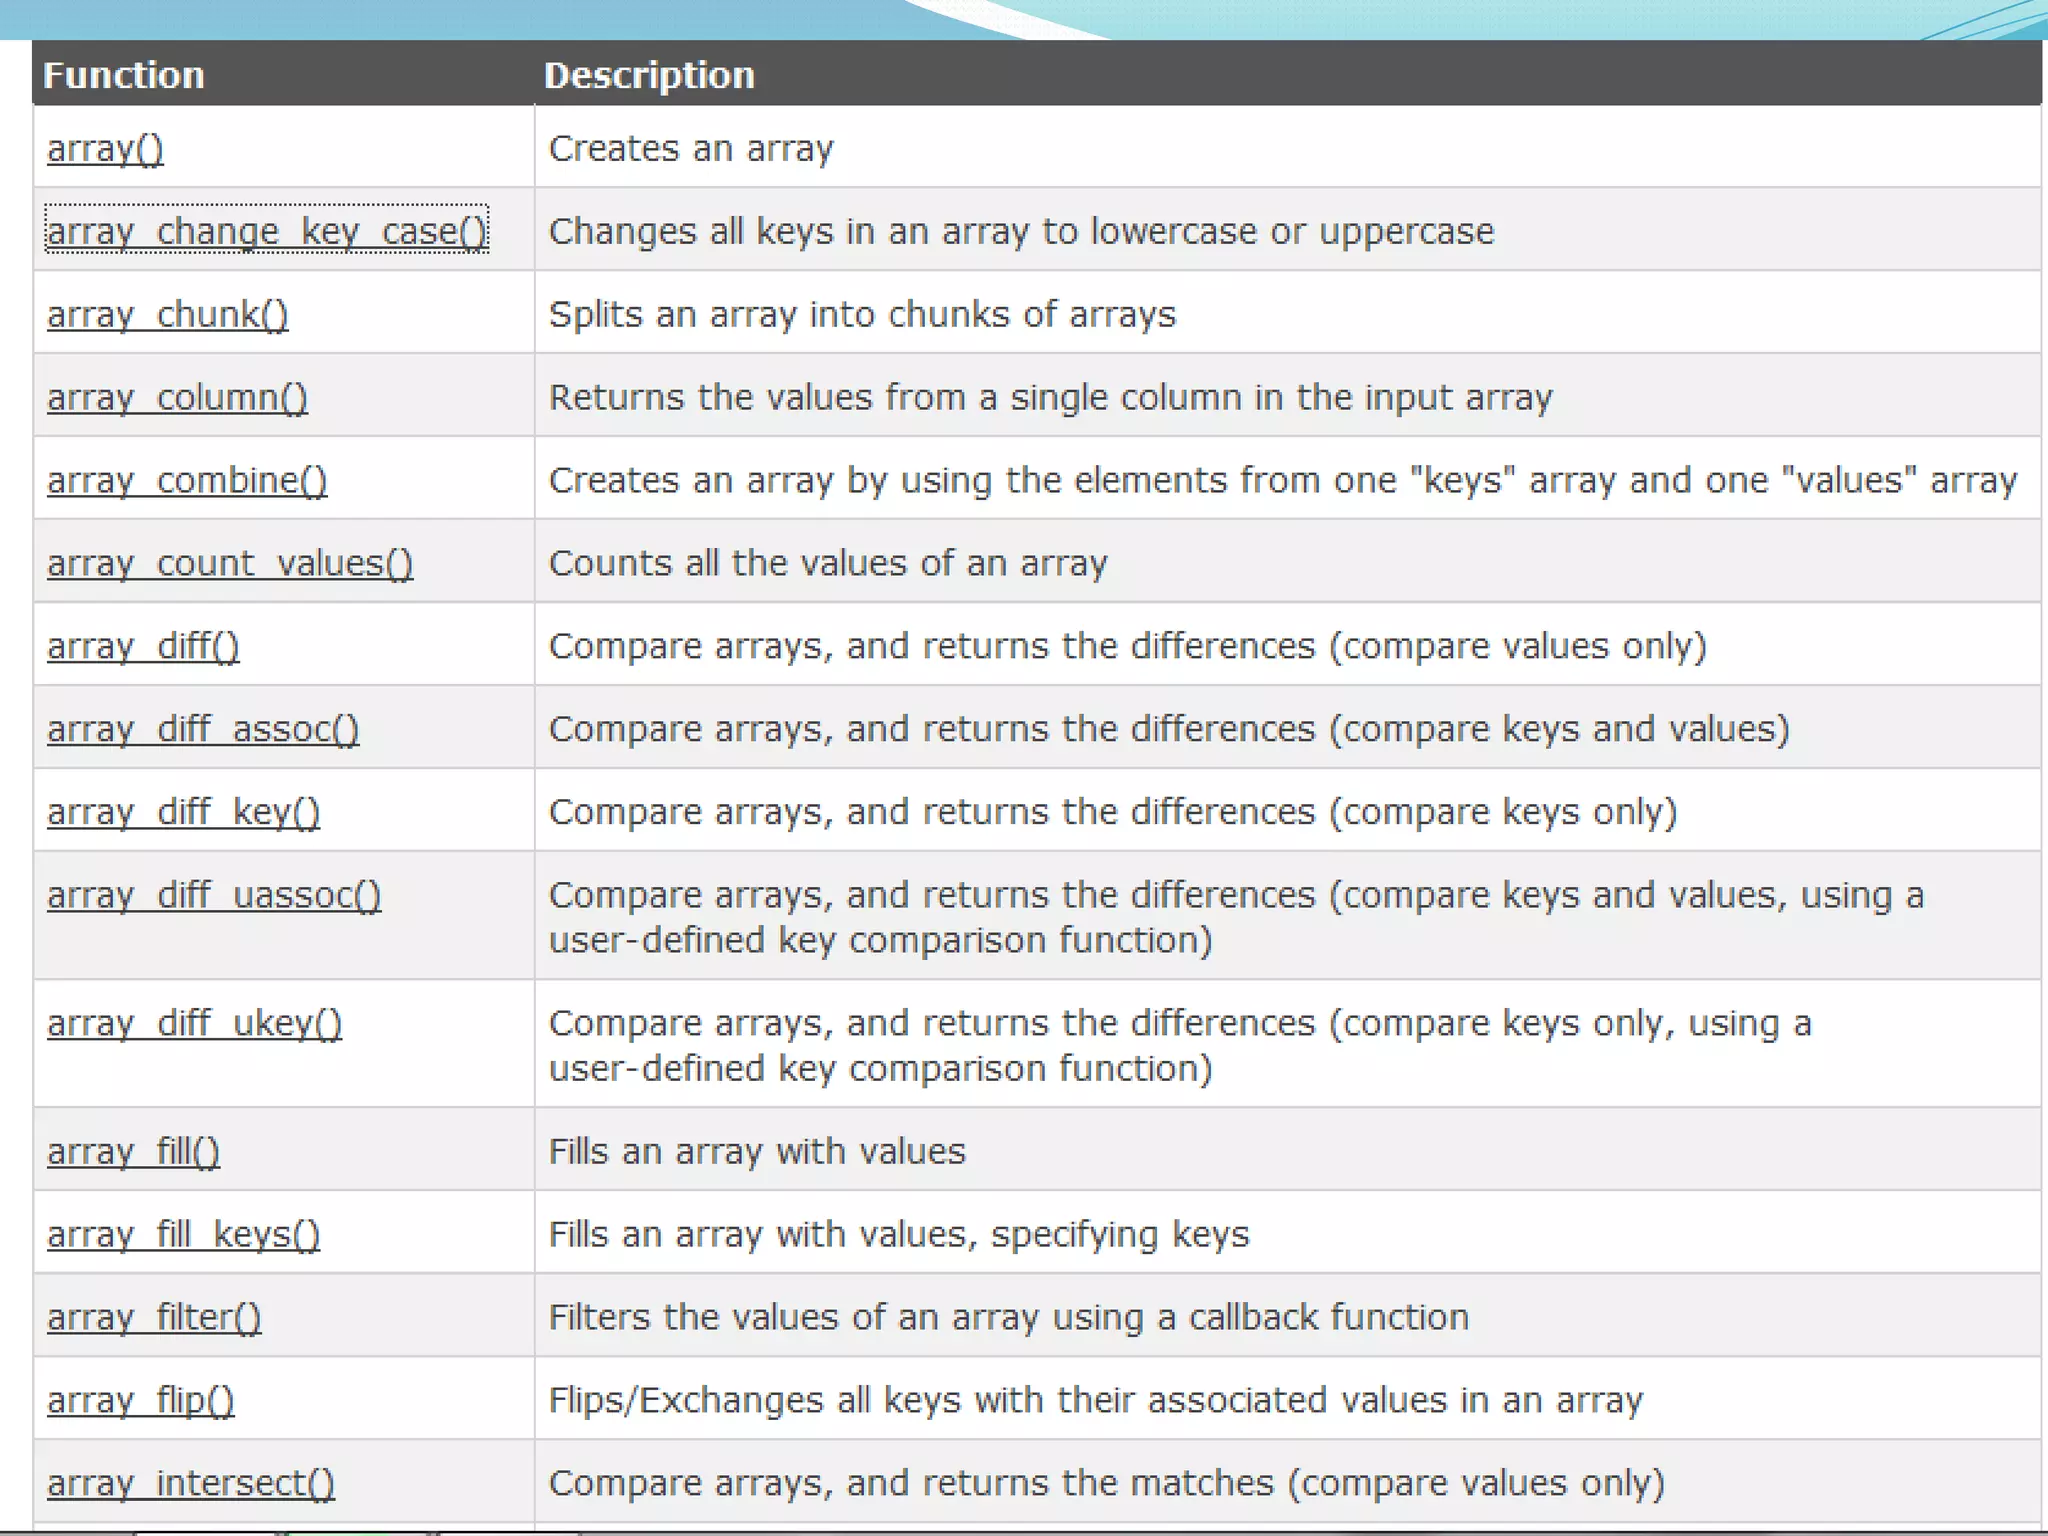Screen dimensions: 2048x1536
Task: Click the Function column header
Action: [124, 75]
